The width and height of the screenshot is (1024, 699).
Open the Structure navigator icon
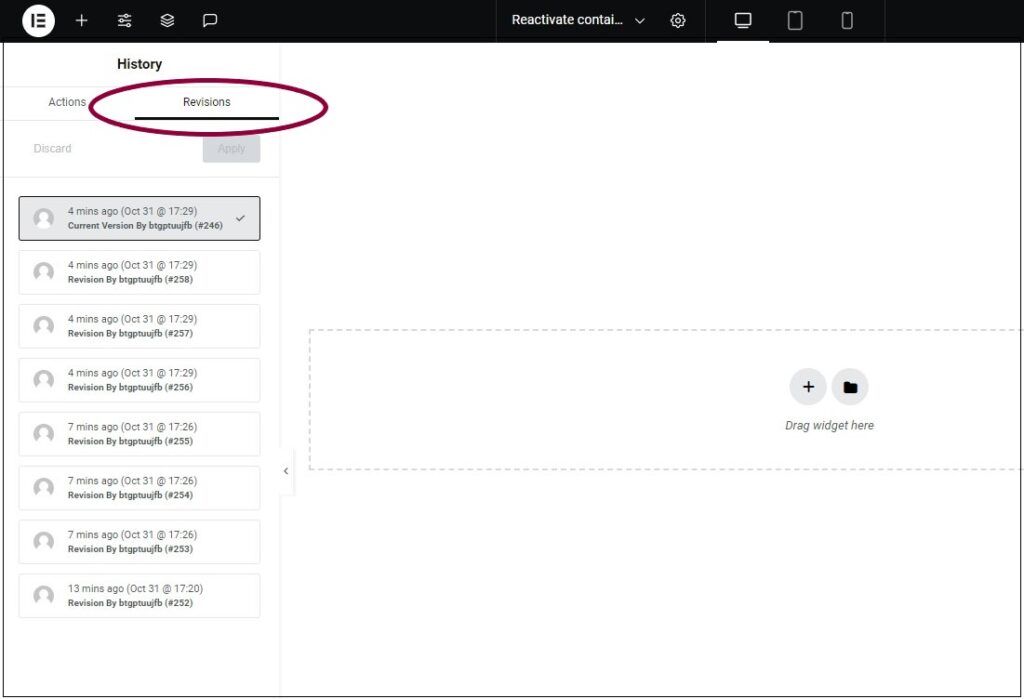tap(167, 20)
